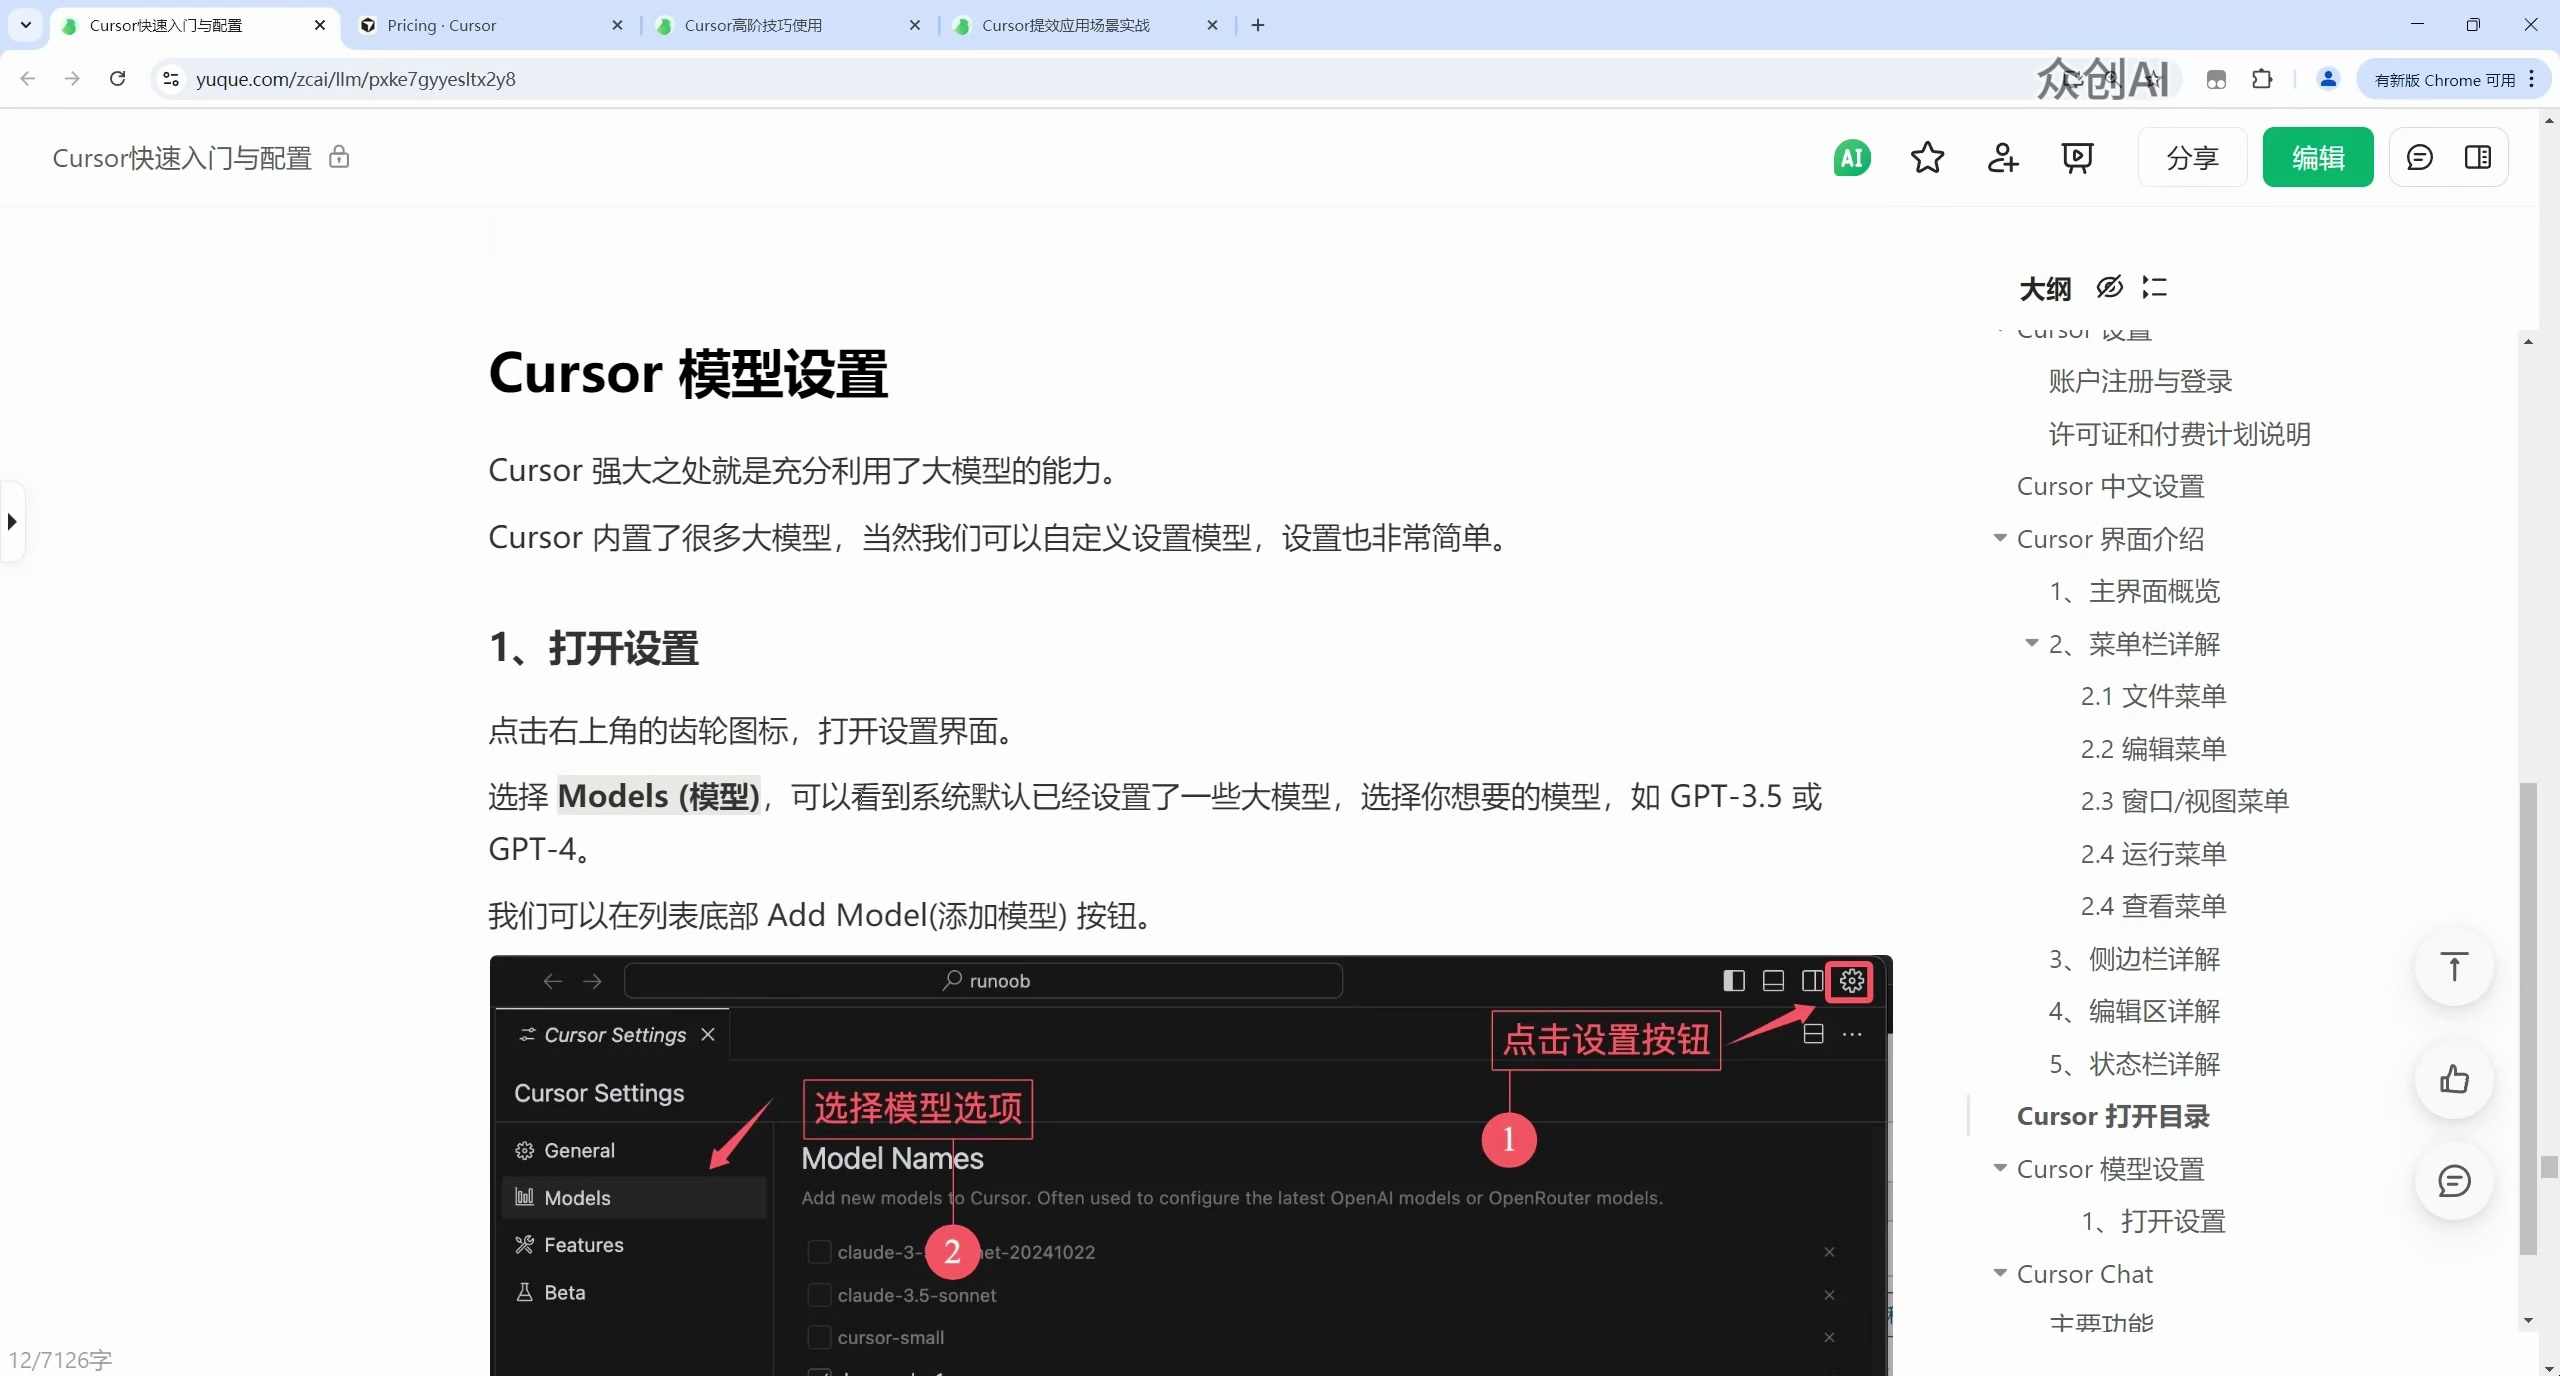Open the comments panel icon in header
This screenshot has height=1376, width=2560.
pos(2419,158)
